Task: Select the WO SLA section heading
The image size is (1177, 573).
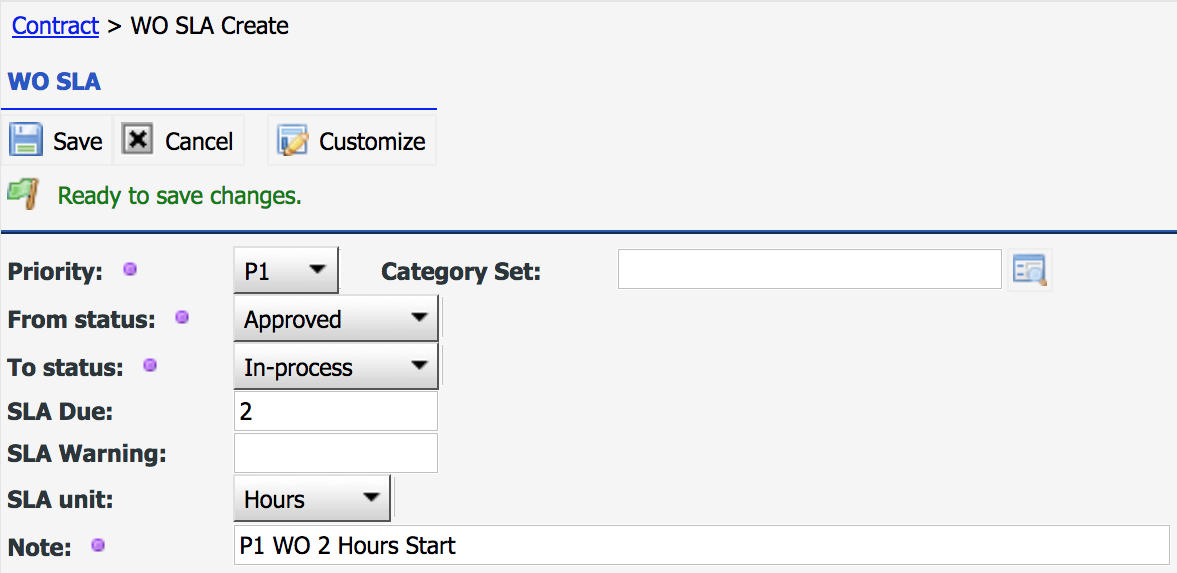Action: pos(54,82)
